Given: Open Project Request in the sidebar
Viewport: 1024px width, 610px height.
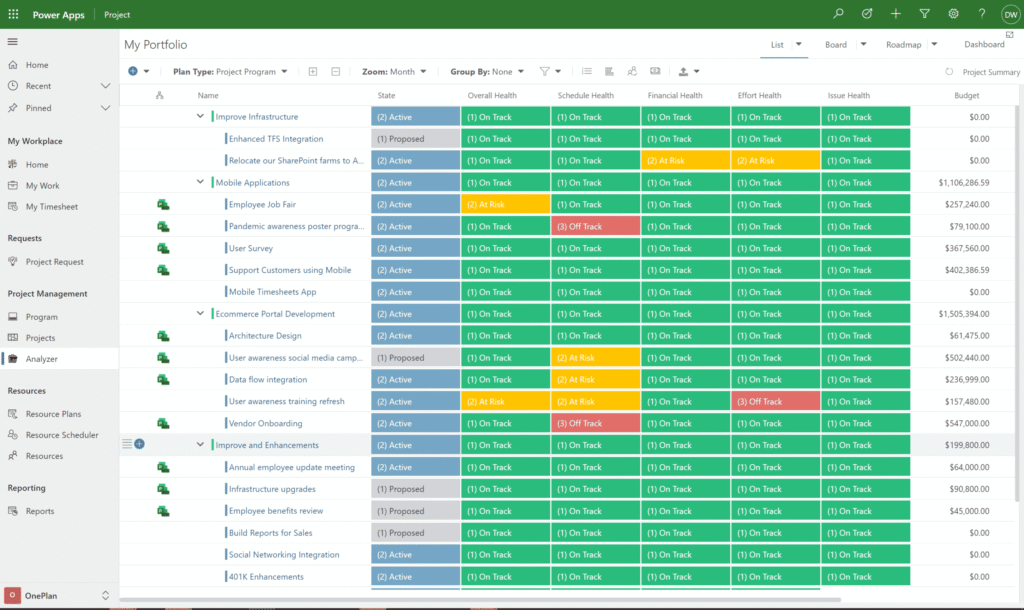Looking at the screenshot, I should pos(55,262).
